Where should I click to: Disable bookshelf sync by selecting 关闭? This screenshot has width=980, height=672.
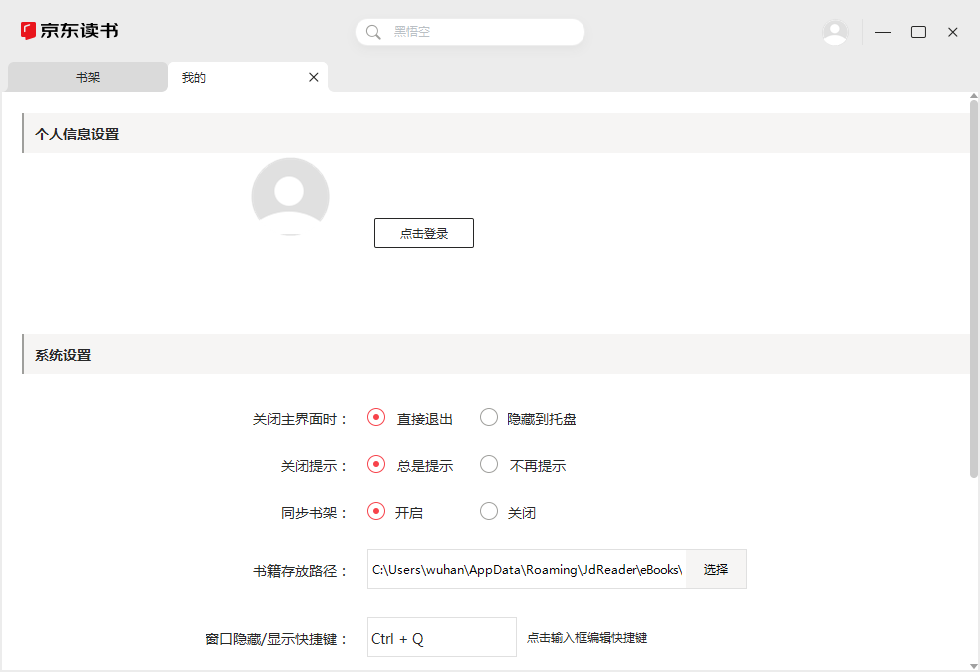click(488, 512)
